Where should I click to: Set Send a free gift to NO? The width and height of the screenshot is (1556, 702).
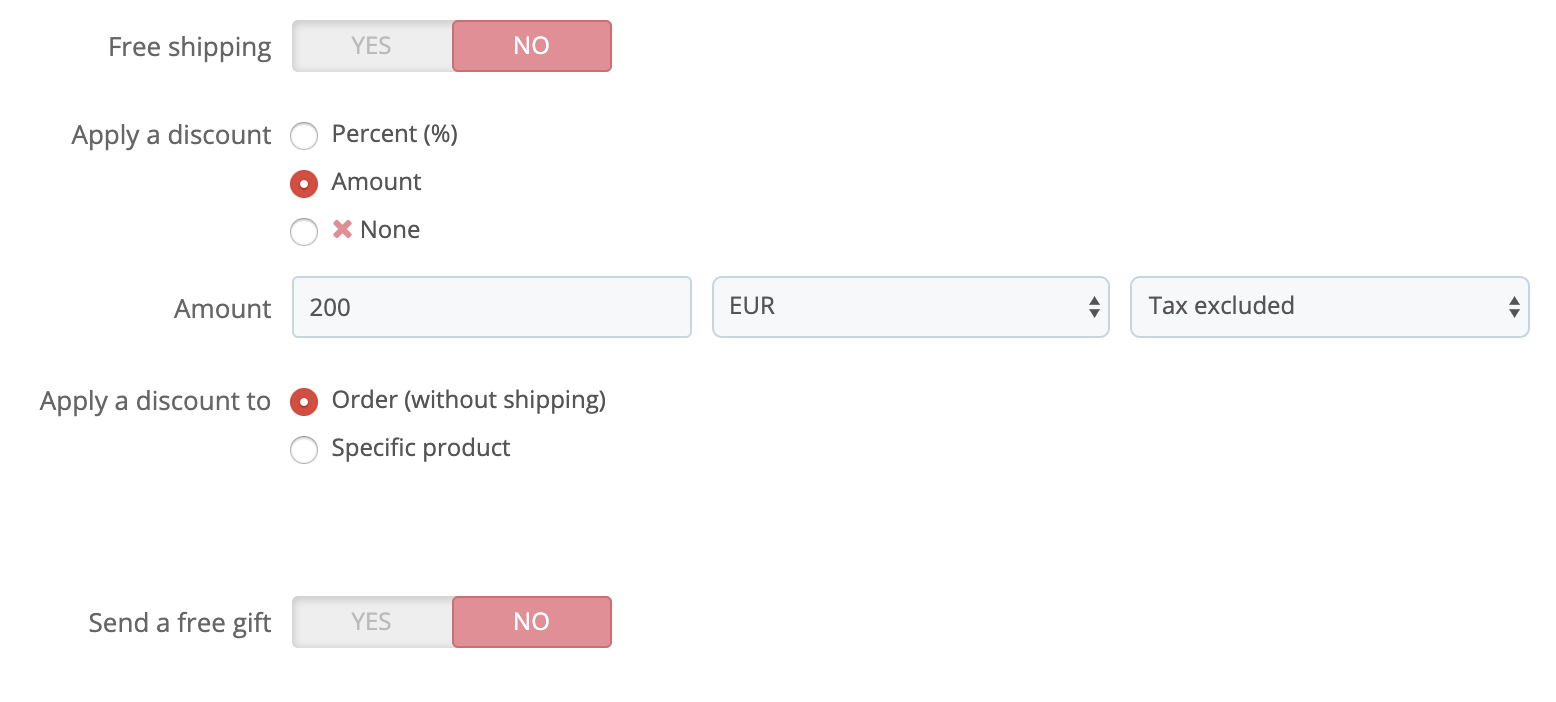[531, 622]
